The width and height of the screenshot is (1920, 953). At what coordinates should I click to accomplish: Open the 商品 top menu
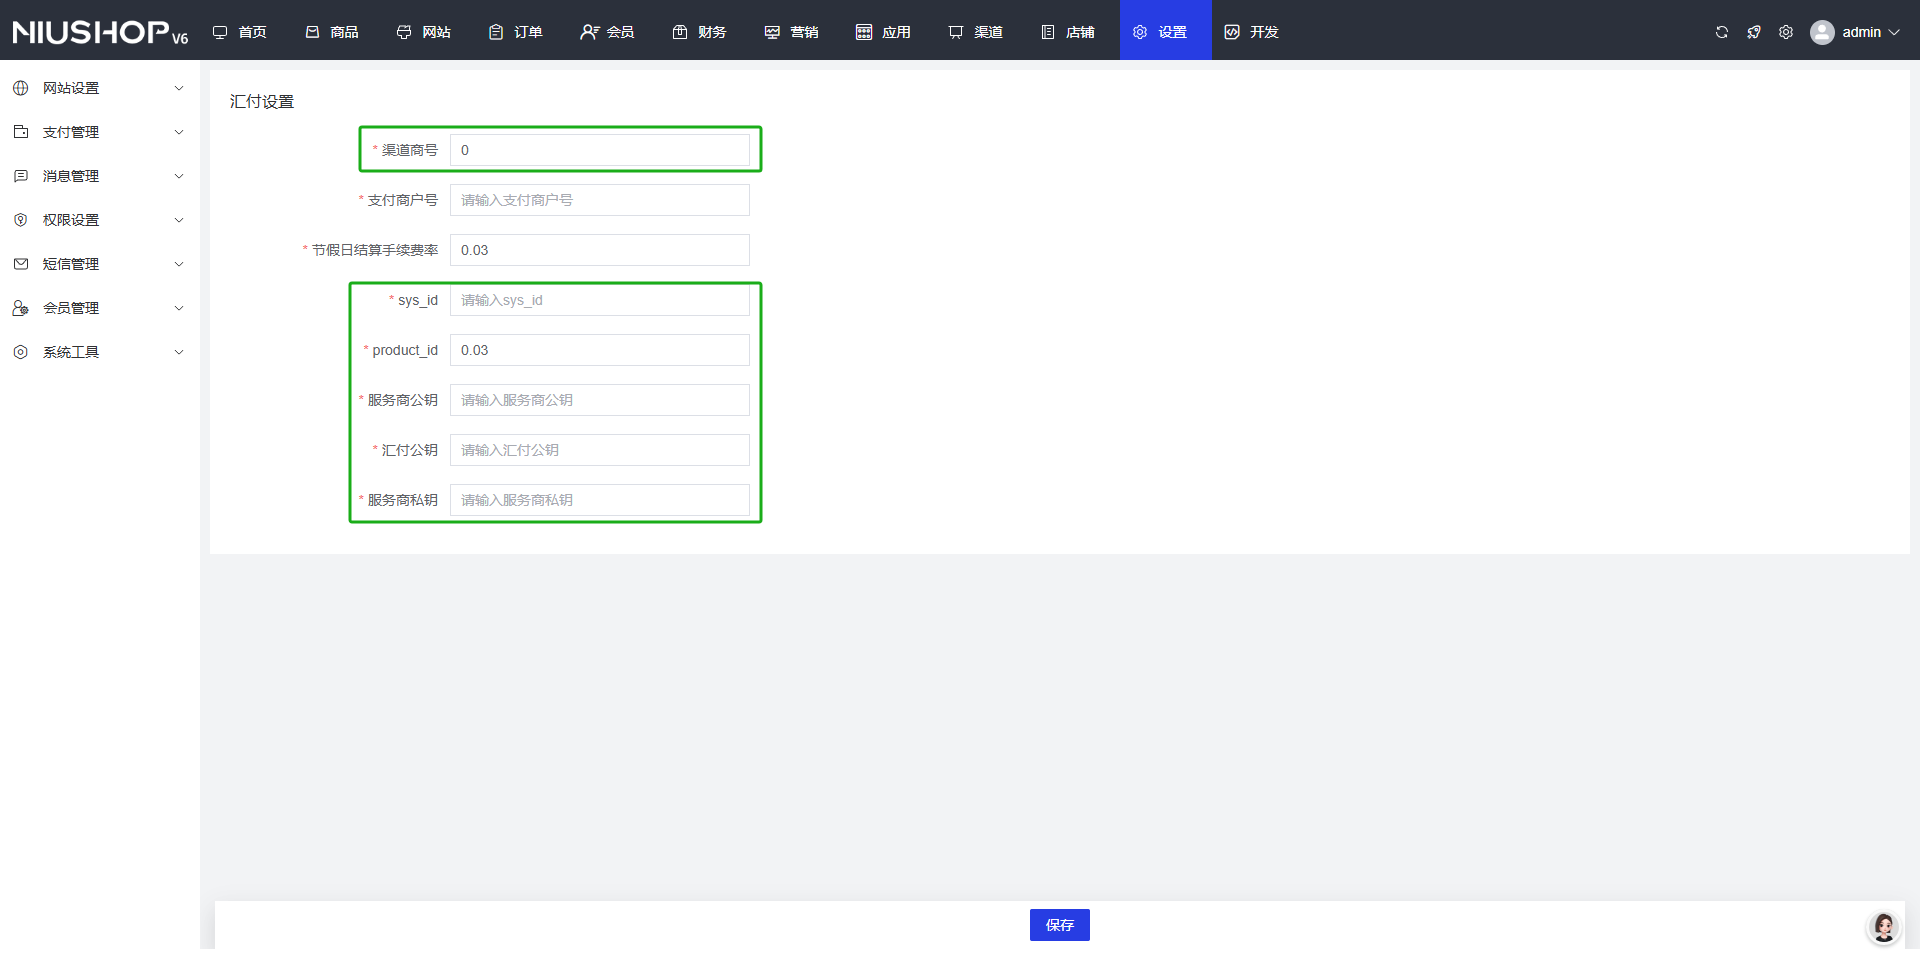point(332,32)
